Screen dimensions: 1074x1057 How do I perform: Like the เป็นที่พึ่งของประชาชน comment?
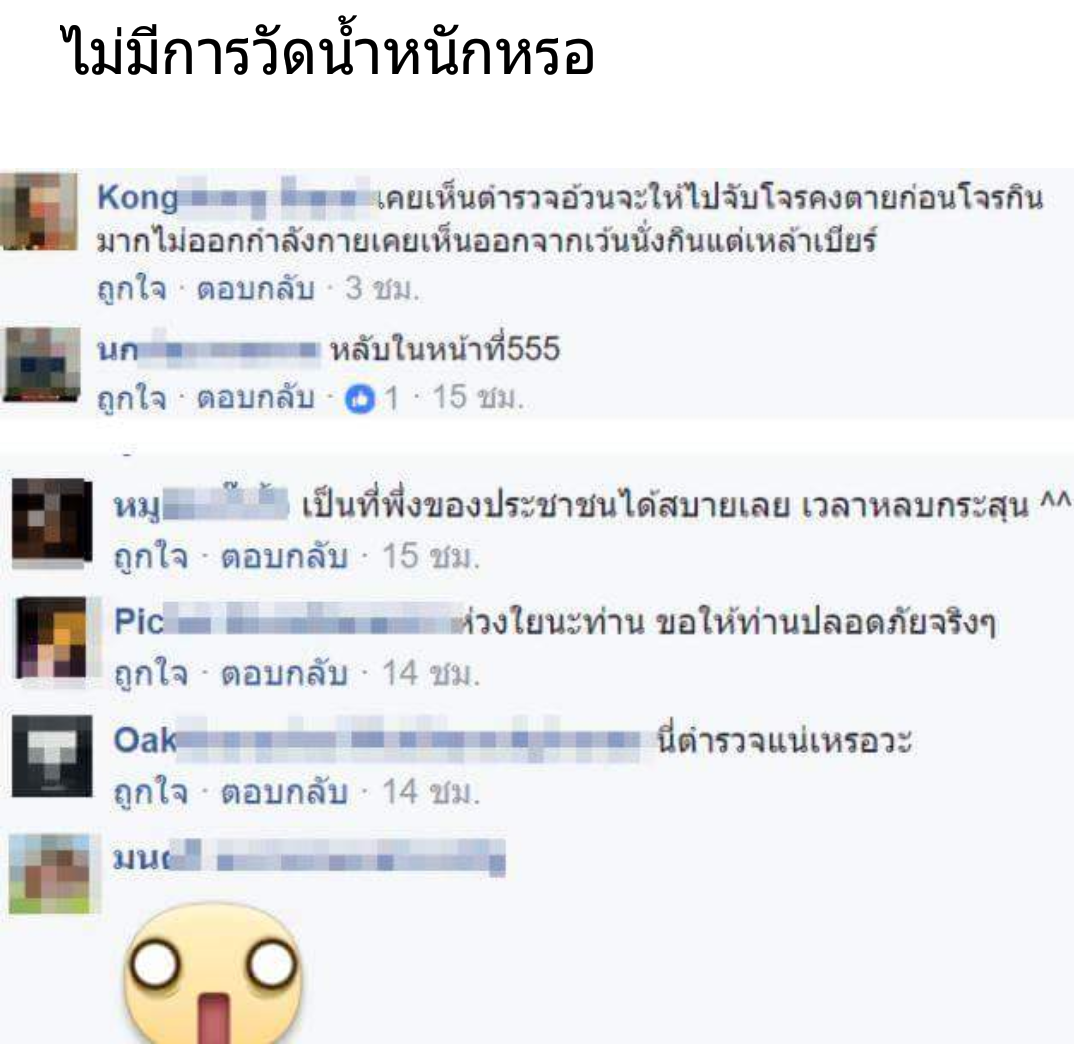(x=151, y=556)
